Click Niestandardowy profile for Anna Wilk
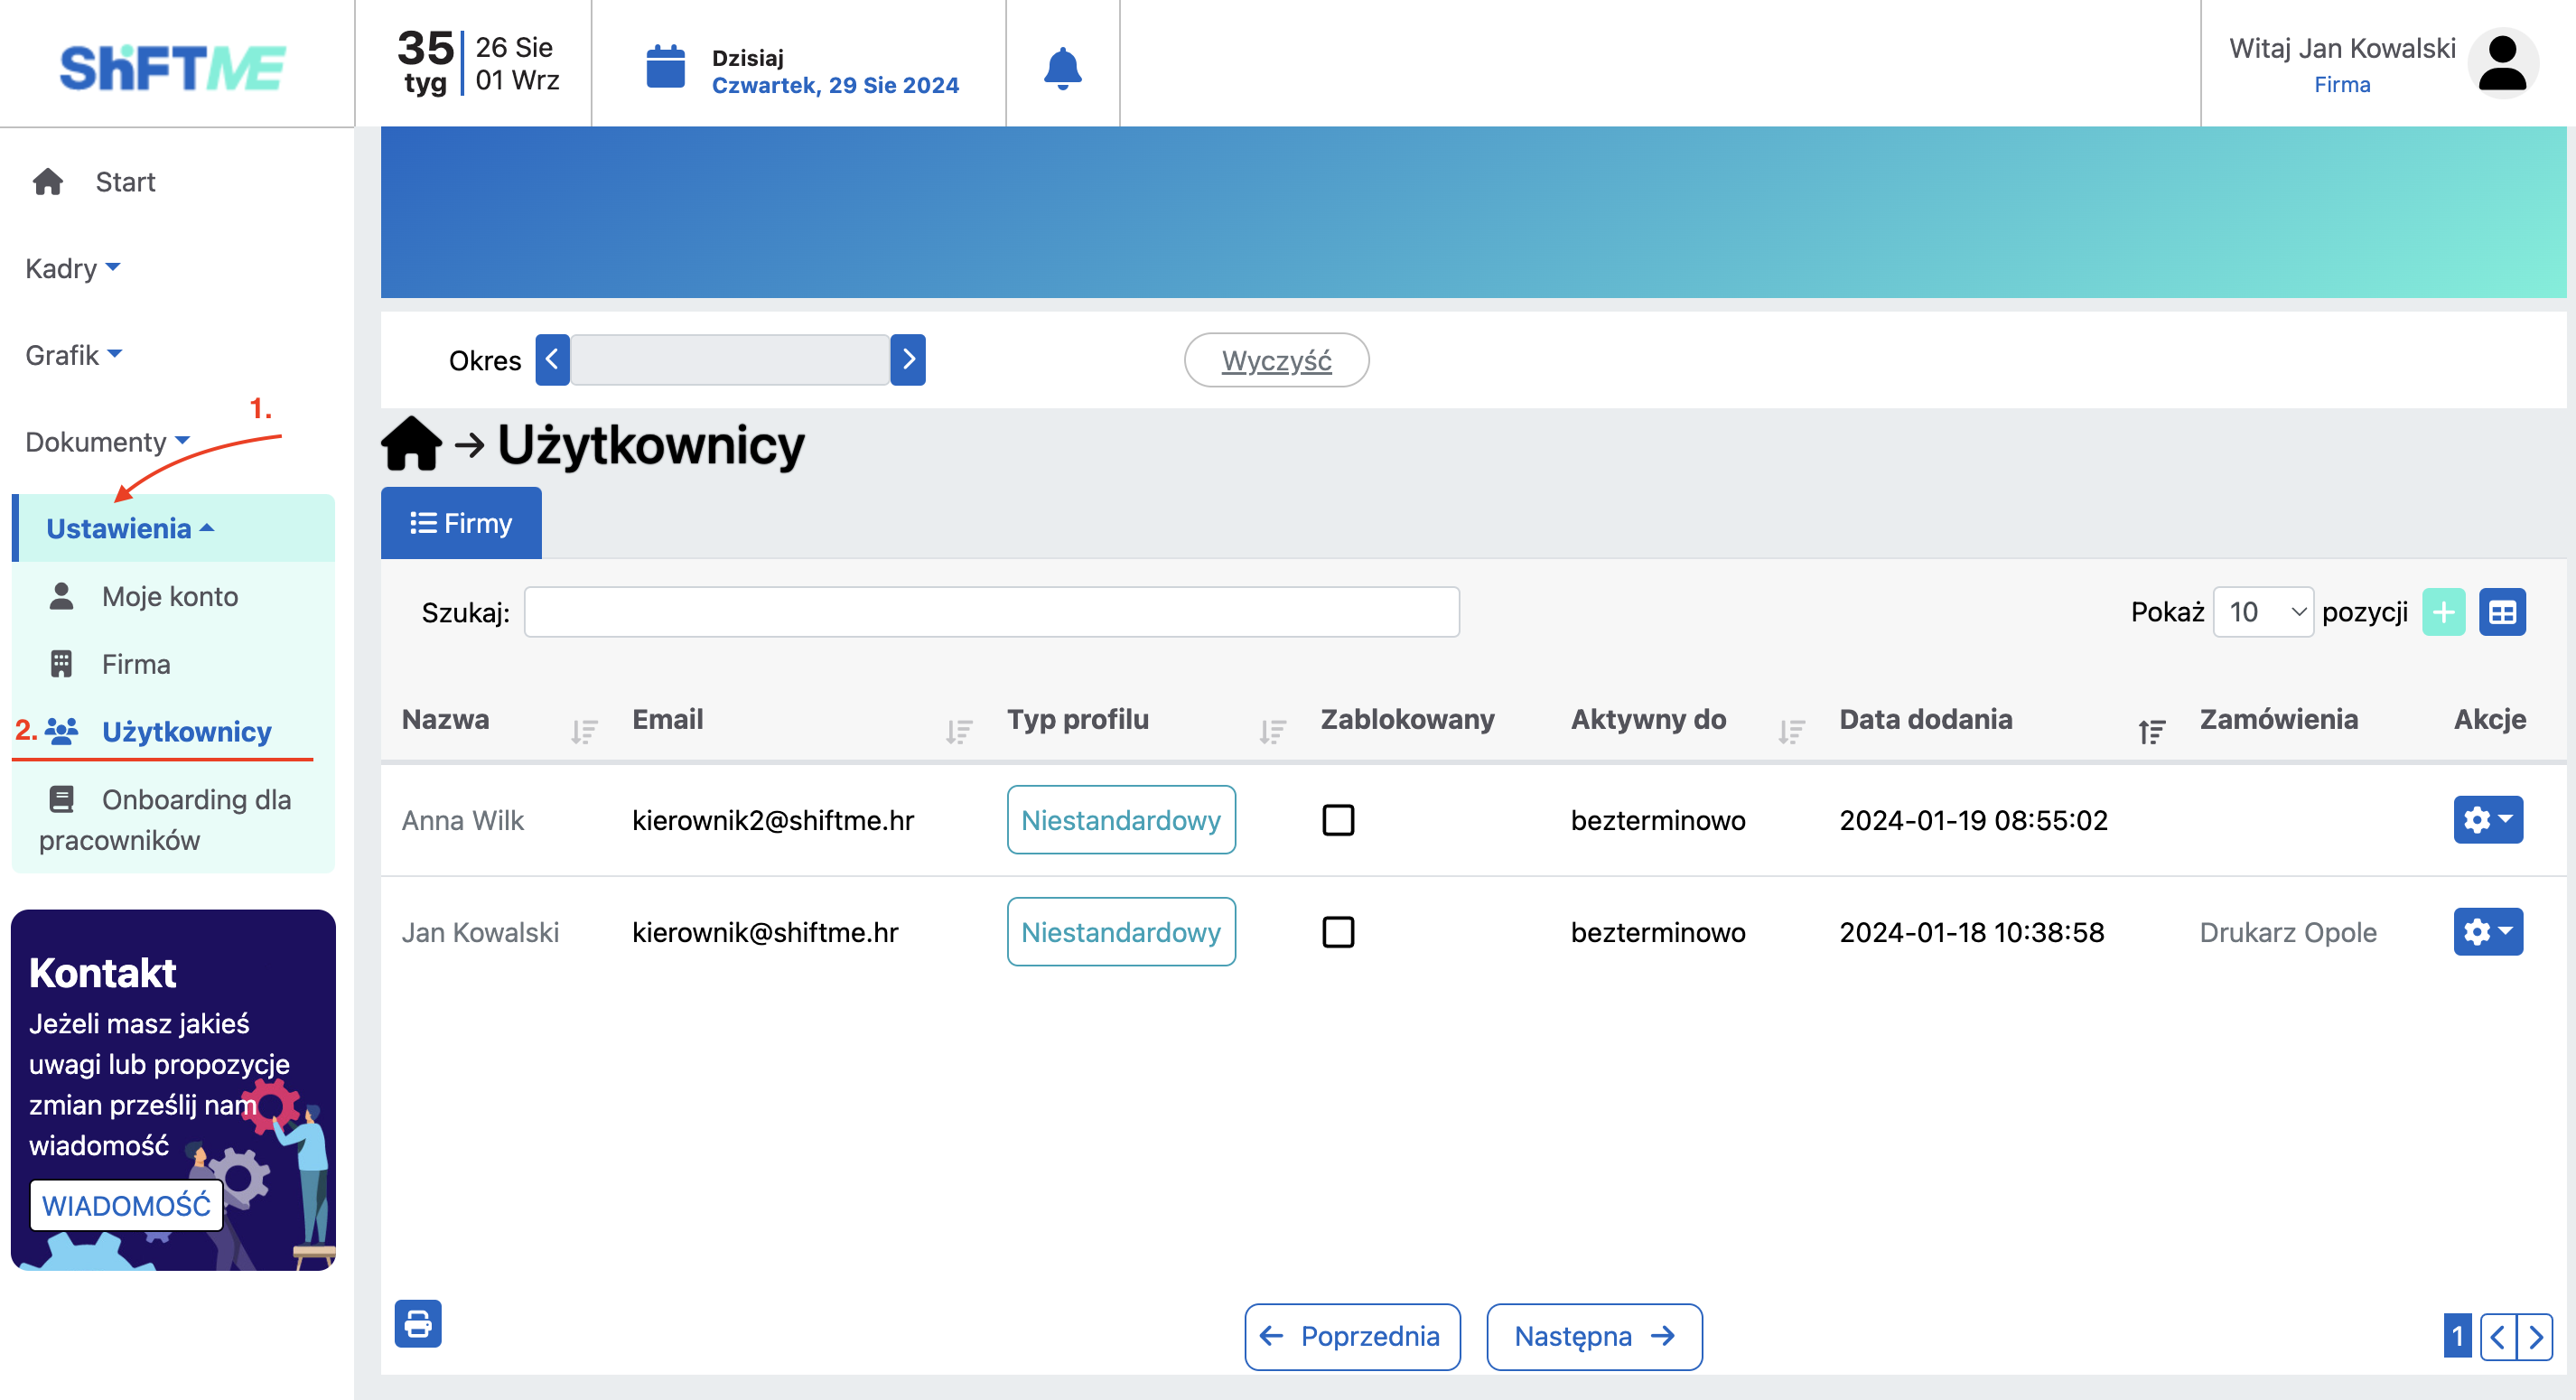 tap(1121, 820)
